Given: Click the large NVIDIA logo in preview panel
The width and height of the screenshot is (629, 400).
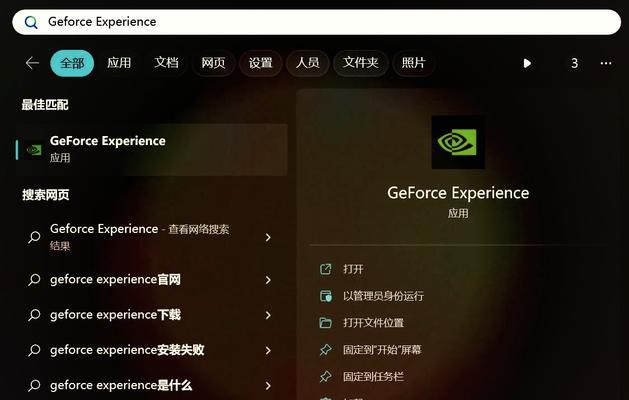Looking at the screenshot, I should [x=458, y=142].
